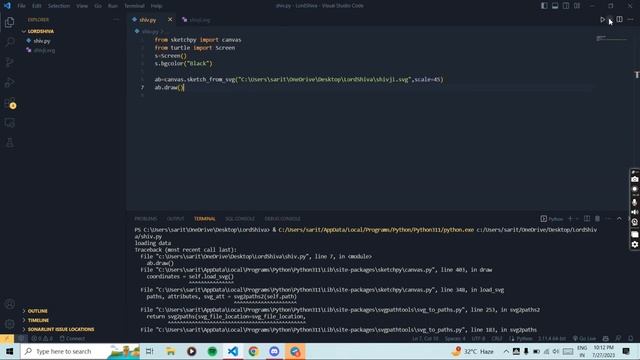Split the terminal pane
640x360 pixels.
point(587,219)
